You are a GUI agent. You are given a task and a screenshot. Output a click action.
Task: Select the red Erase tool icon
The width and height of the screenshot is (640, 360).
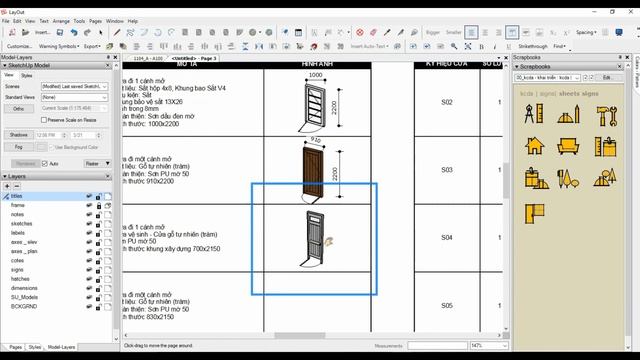(360, 32)
